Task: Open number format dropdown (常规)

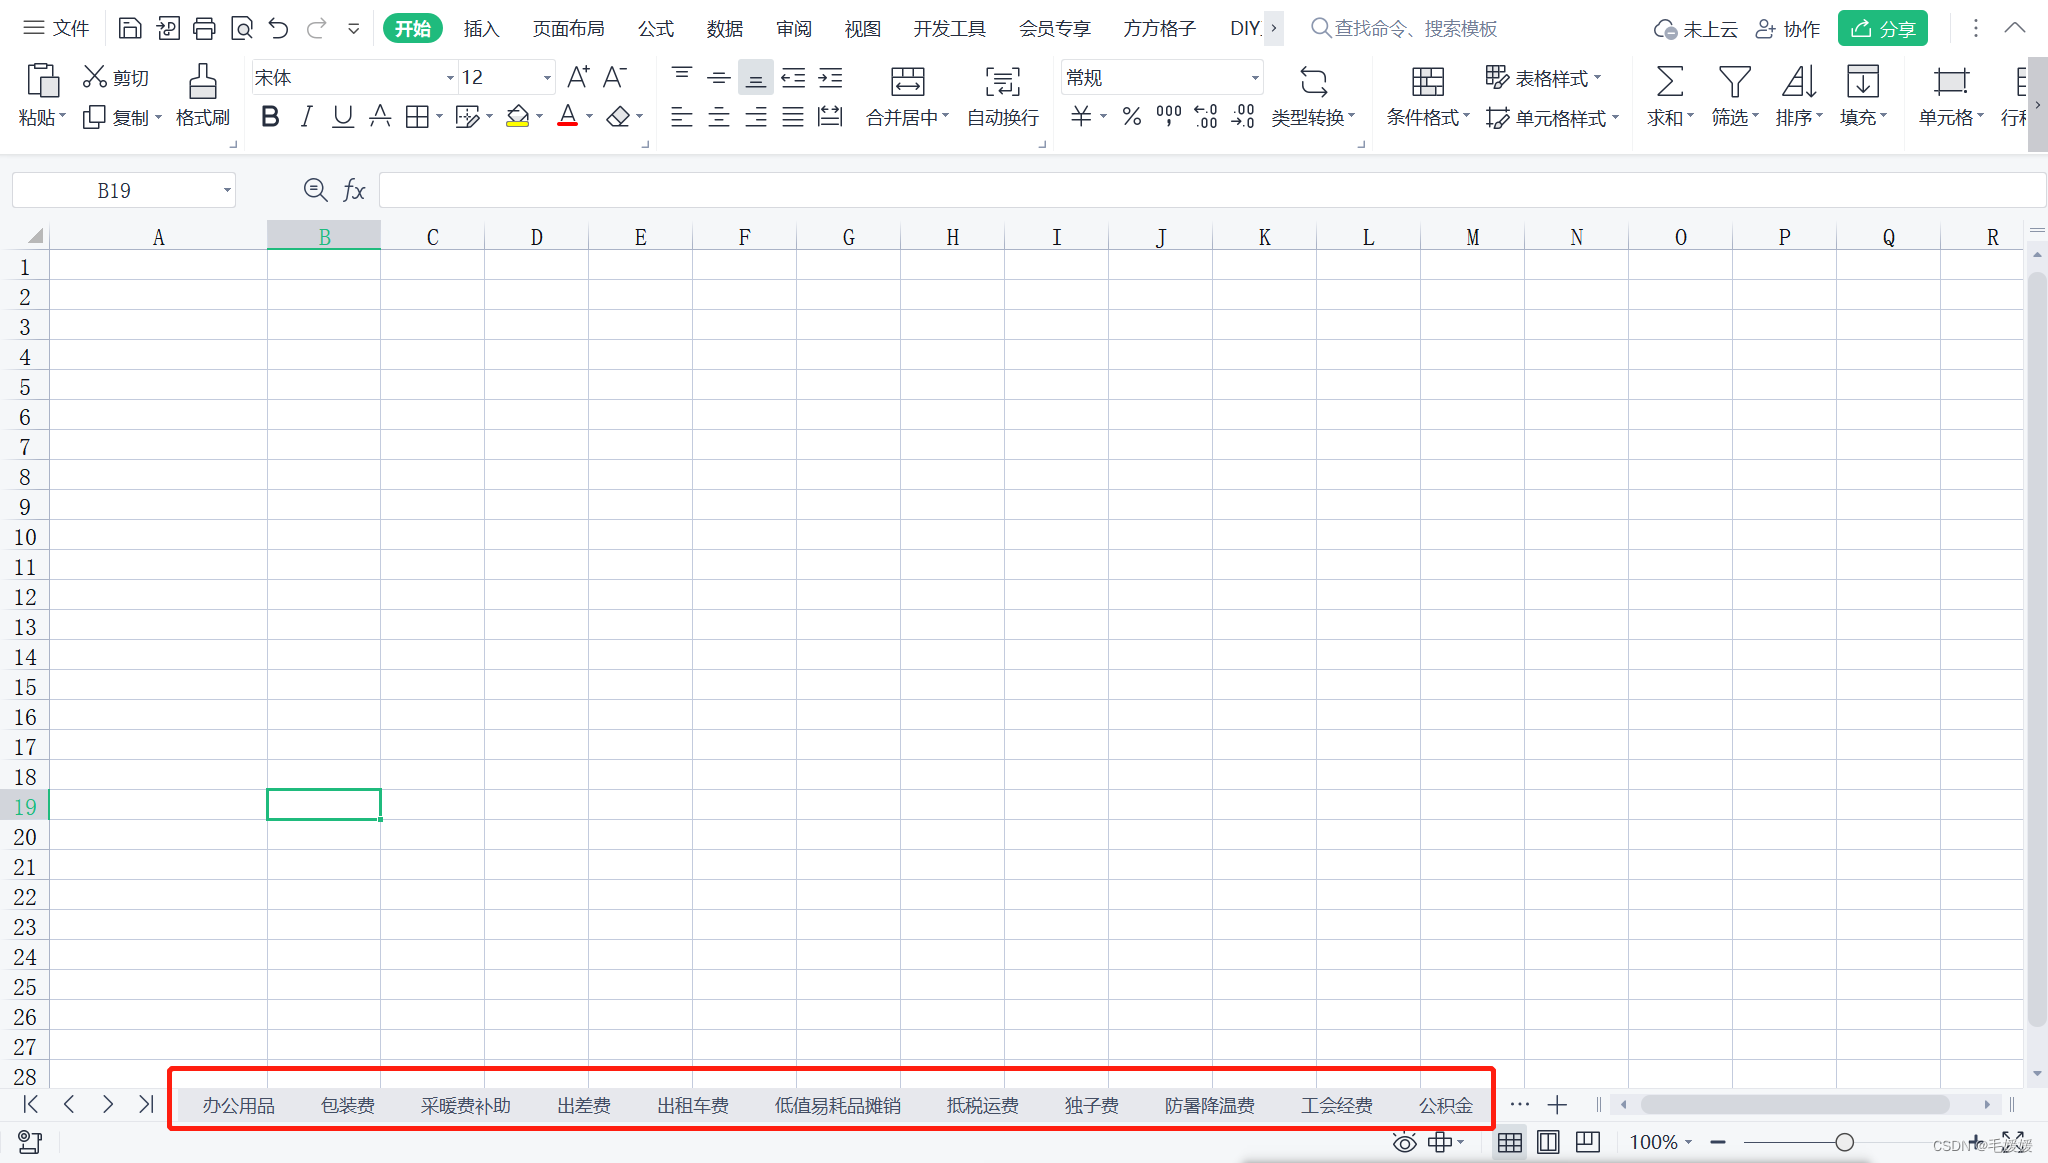Action: 1255,78
